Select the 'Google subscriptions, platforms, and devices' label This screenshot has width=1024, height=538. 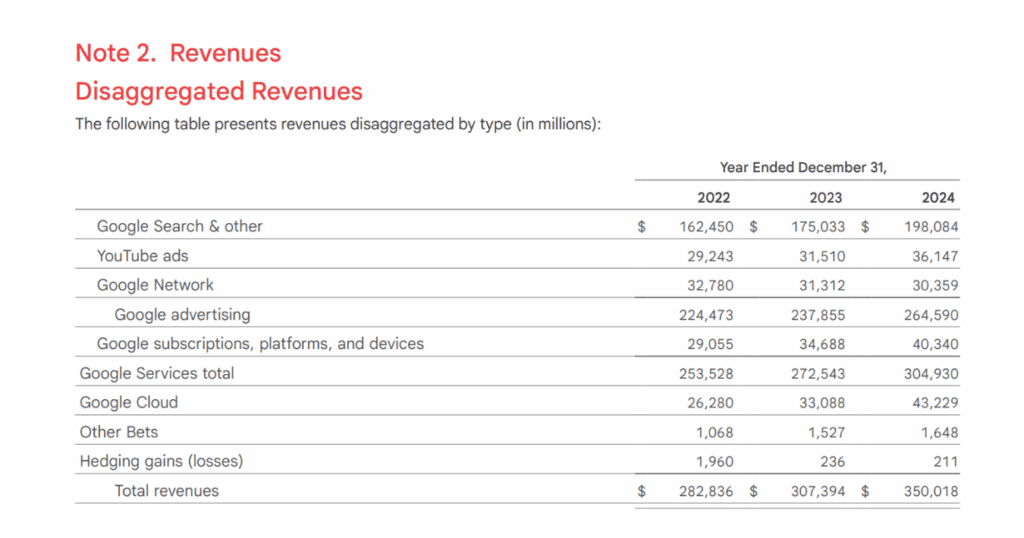260,344
